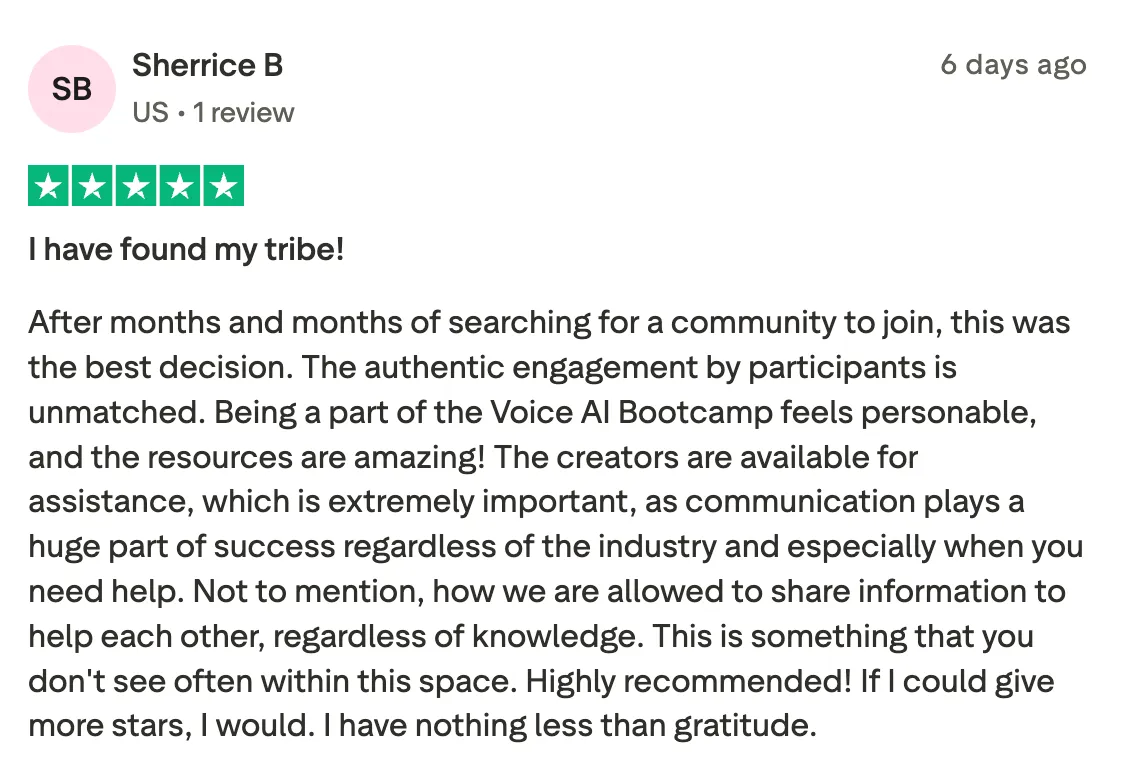Open review title I have found my tribe!
The height and width of the screenshot is (774, 1128).
tap(186, 250)
